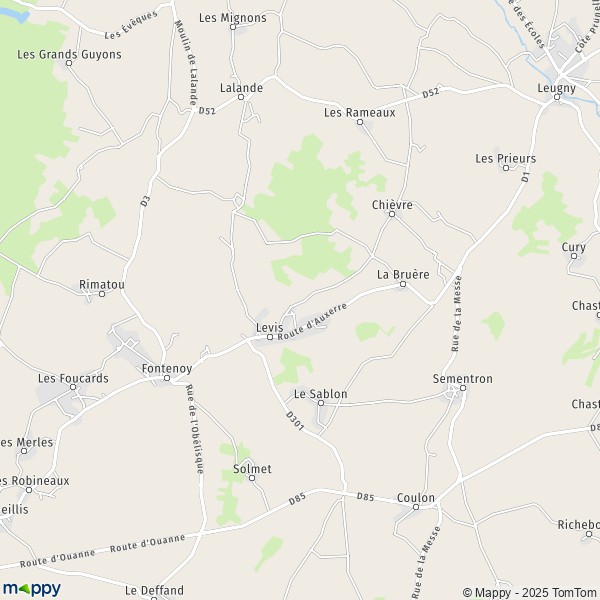Click the Cury place marker
Image resolution: width=600 pixels, height=600 pixels.
pyautogui.click(x=574, y=256)
